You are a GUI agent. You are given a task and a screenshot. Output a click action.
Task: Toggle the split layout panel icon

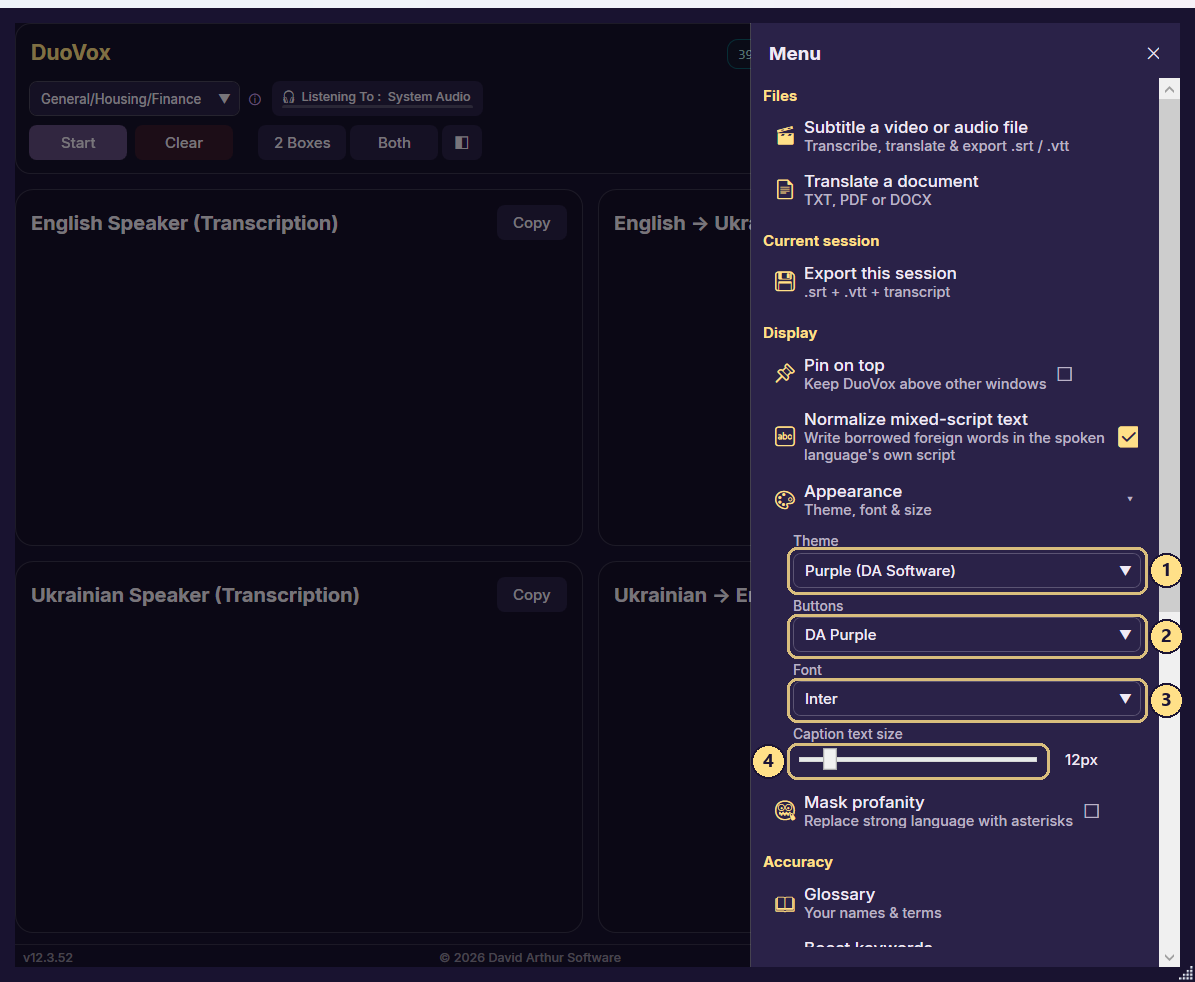pyautogui.click(x=462, y=142)
